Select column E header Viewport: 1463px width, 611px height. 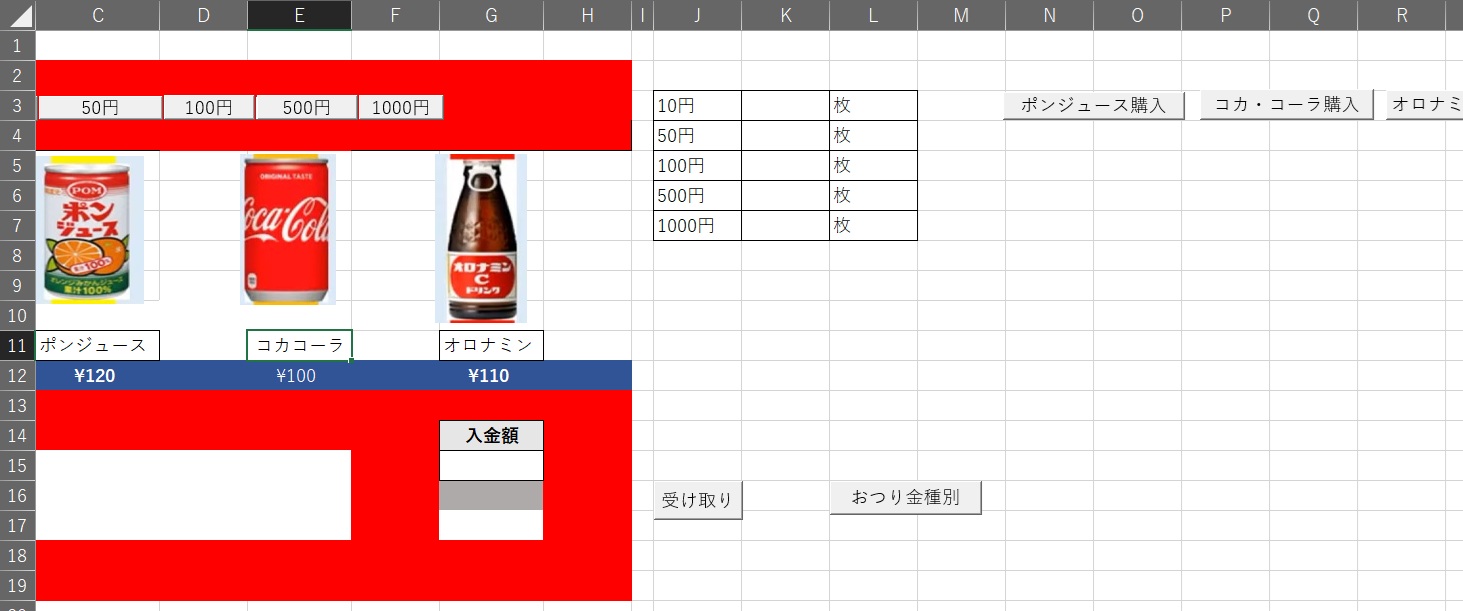(299, 15)
